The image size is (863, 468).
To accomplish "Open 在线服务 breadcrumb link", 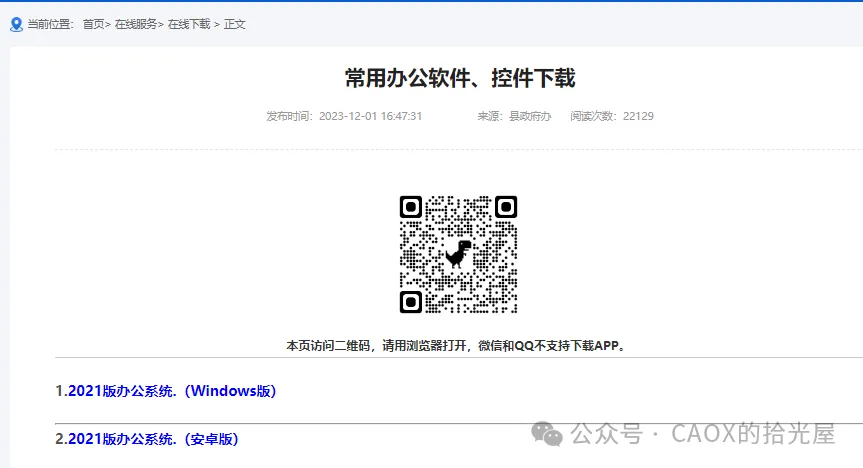I will pyautogui.click(x=136, y=24).
